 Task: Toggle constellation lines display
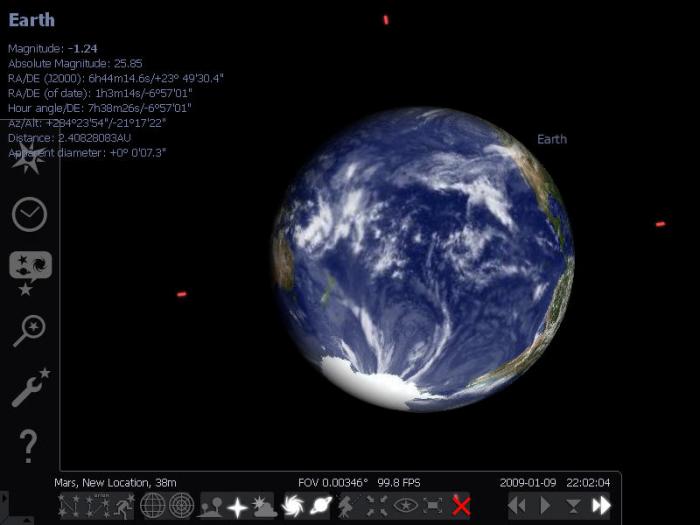tap(70, 506)
